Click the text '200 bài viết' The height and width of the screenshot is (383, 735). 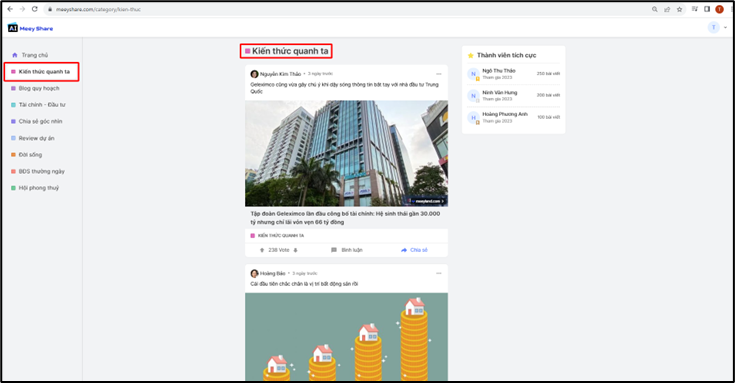(x=548, y=96)
